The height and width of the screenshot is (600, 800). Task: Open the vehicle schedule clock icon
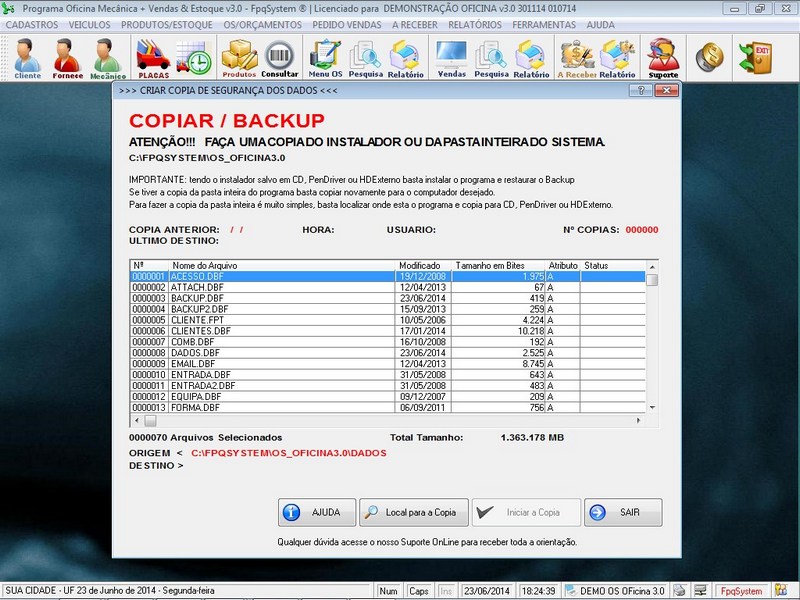[194, 58]
